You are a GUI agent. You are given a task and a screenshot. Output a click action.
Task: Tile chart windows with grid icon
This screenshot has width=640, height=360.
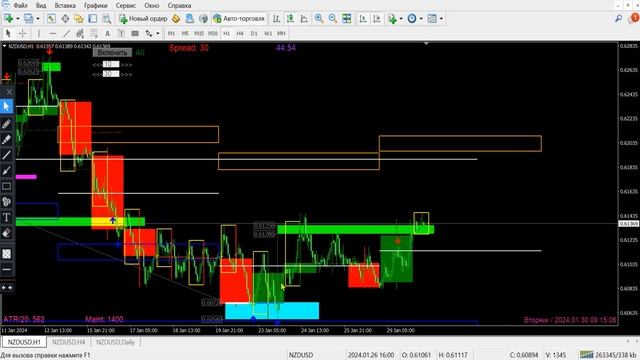tap(347, 18)
